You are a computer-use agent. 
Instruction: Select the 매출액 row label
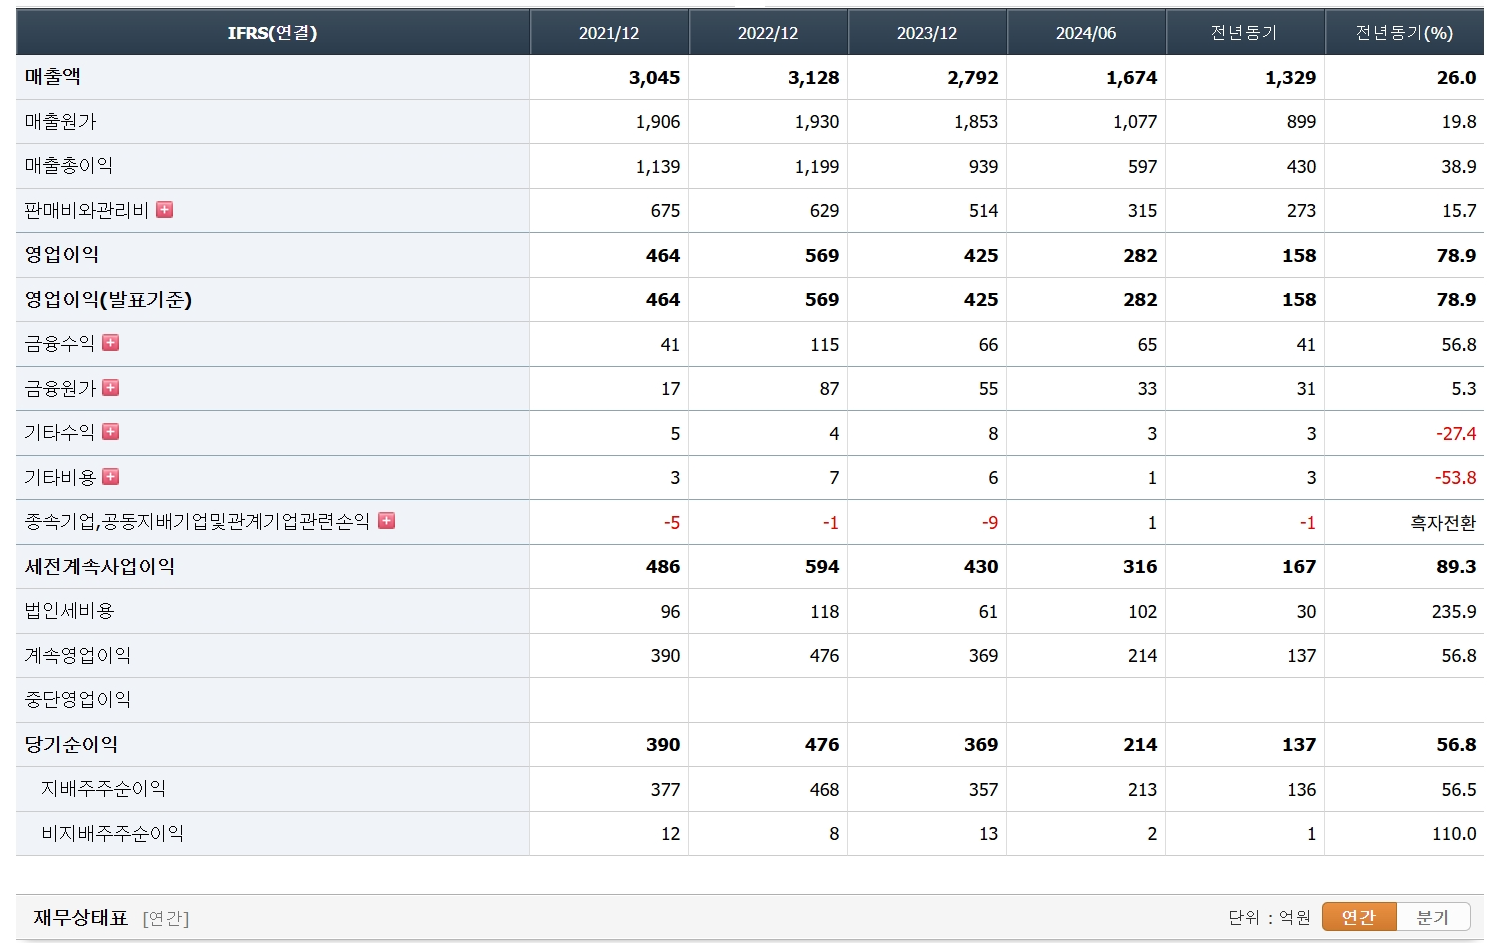coord(53,77)
